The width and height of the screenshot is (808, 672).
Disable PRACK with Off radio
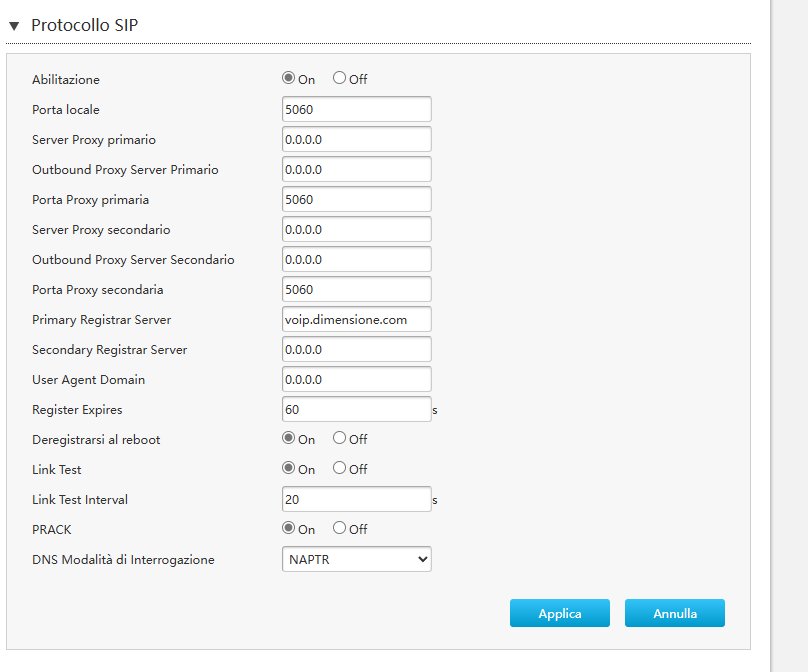(339, 528)
